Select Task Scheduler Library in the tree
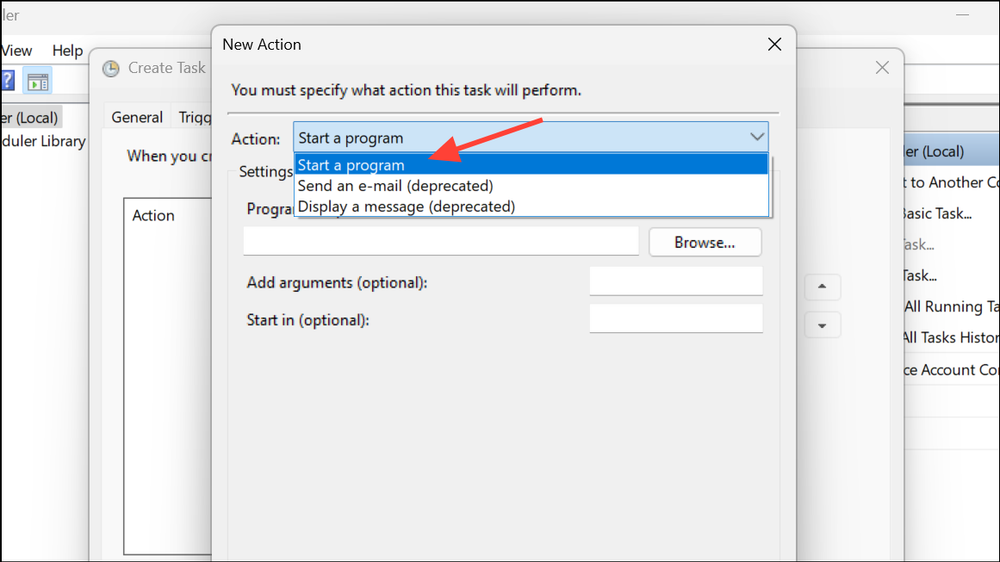This screenshot has width=1000, height=562. point(45,141)
